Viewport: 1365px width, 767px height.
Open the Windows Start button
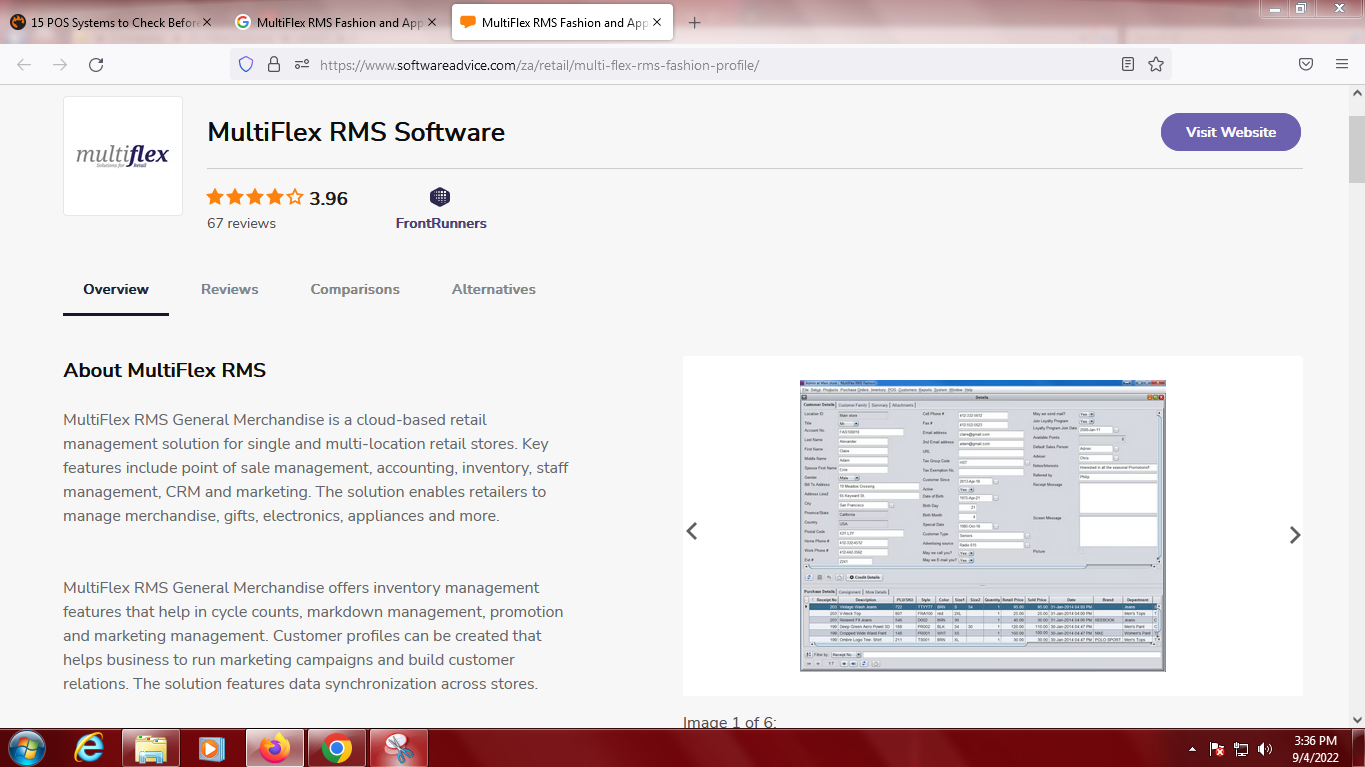pyautogui.click(x=27, y=748)
